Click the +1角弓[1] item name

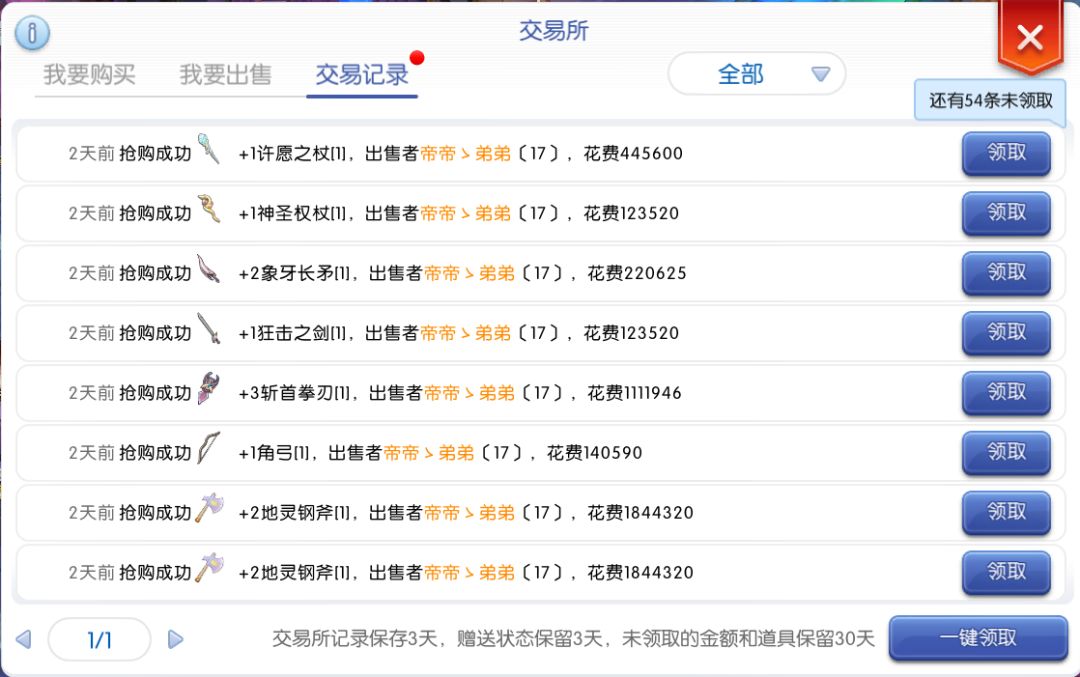tap(274, 452)
